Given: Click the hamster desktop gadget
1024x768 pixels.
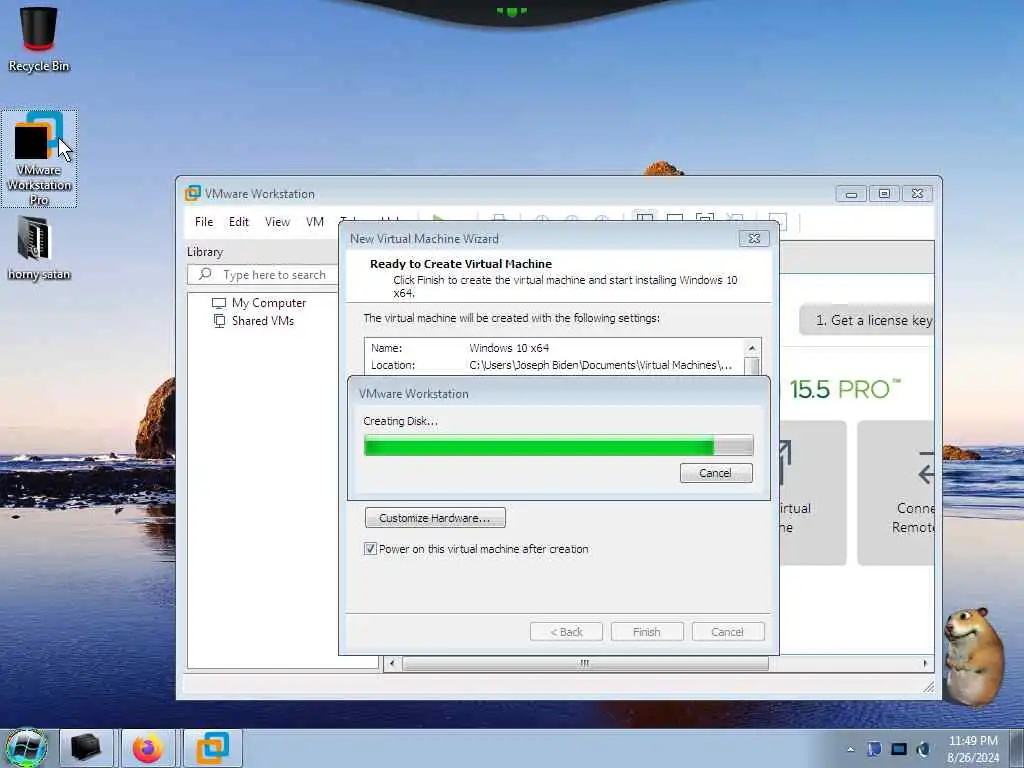Looking at the screenshot, I should pos(974,656).
